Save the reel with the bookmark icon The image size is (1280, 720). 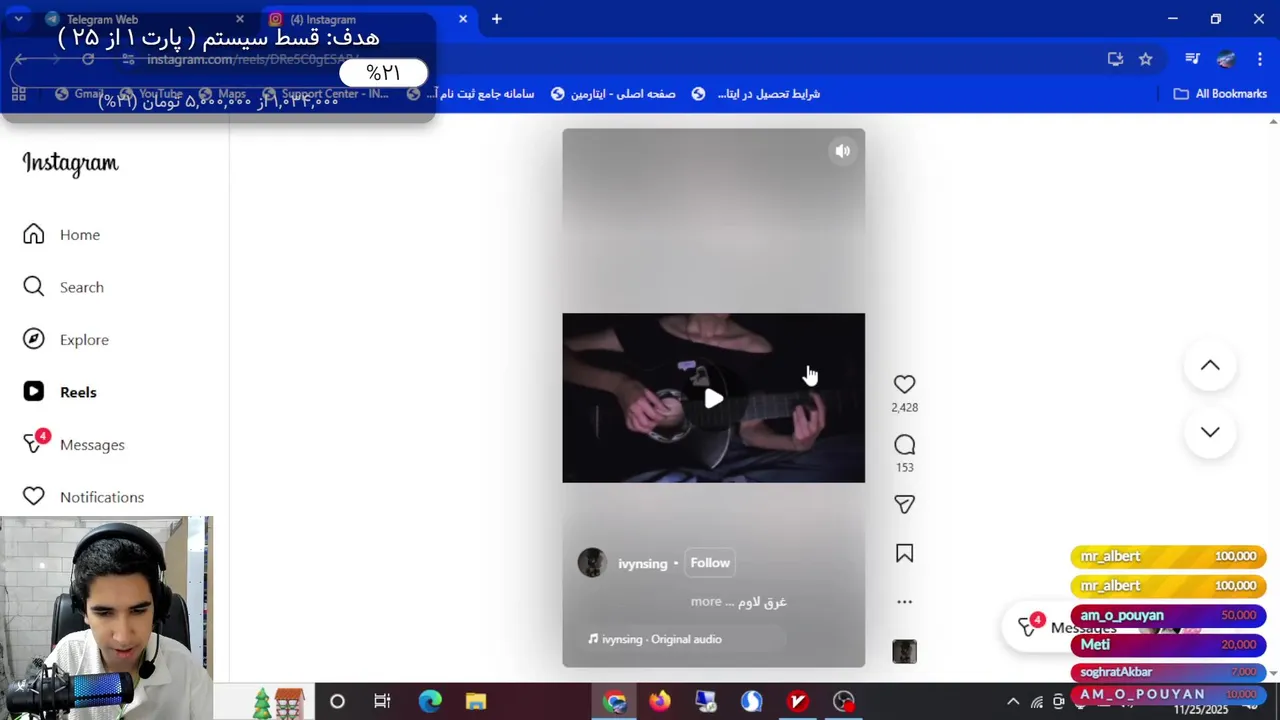pos(904,553)
